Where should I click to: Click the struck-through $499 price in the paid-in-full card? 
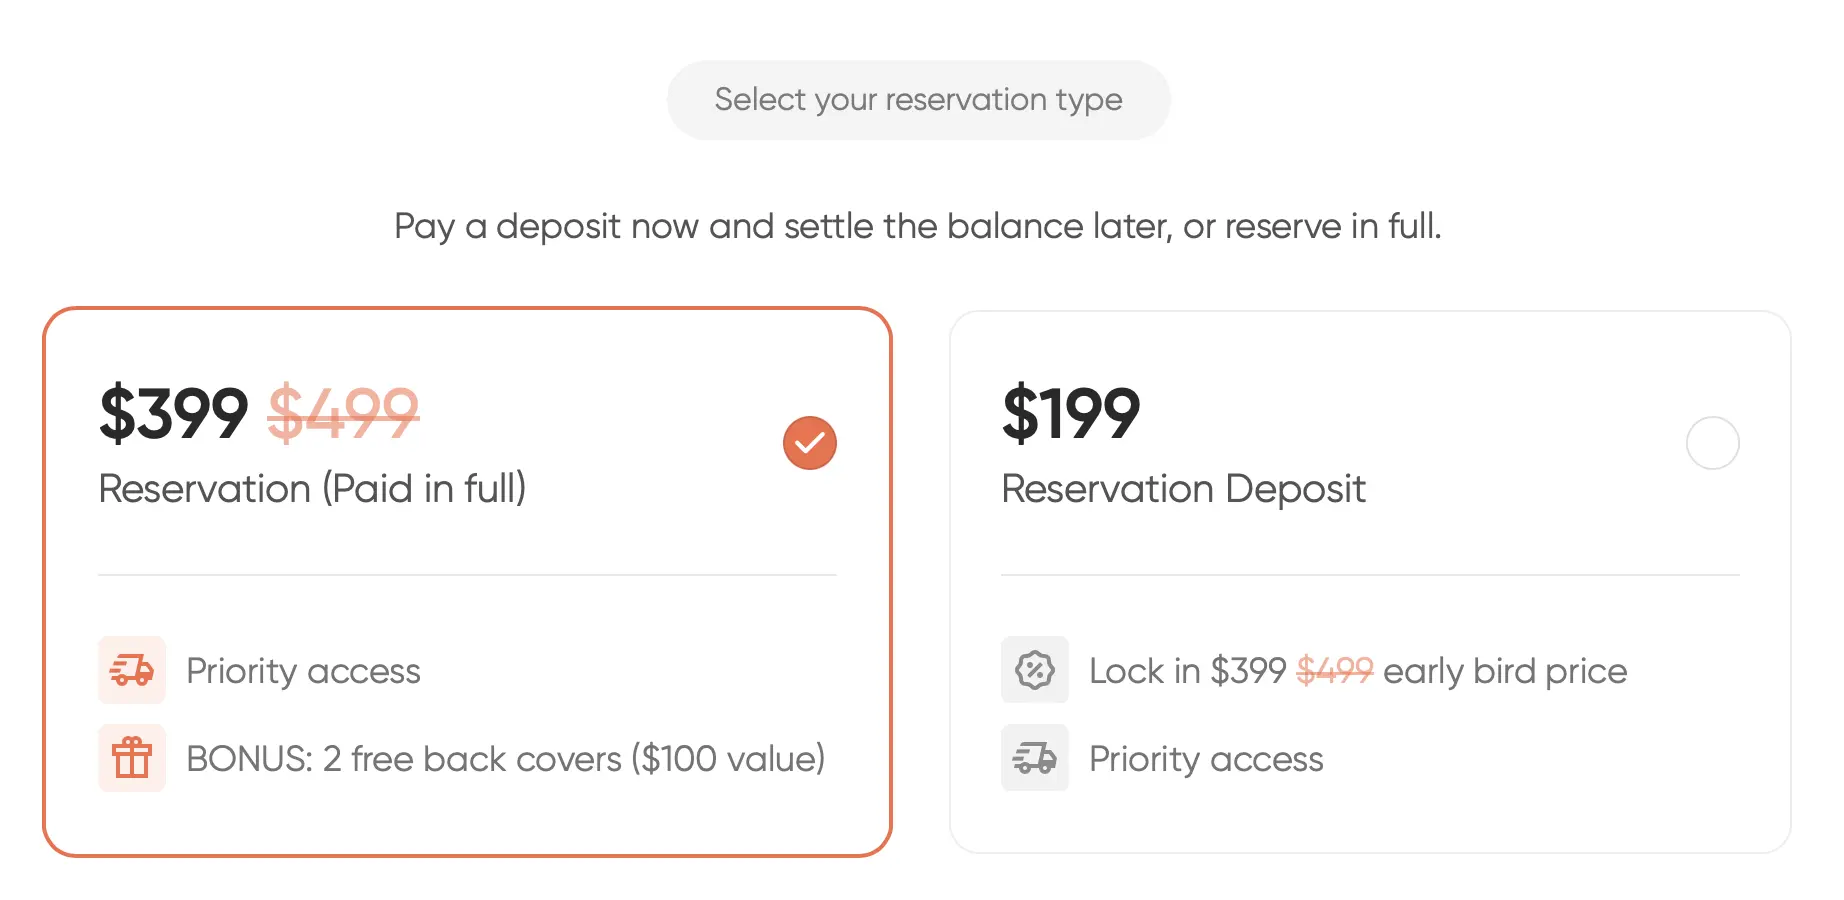click(343, 413)
